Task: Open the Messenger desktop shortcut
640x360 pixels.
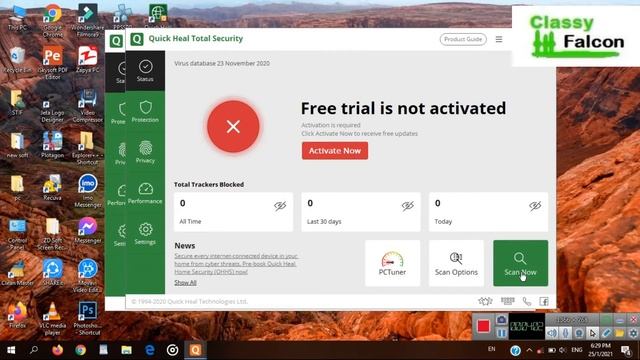Action: click(88, 230)
